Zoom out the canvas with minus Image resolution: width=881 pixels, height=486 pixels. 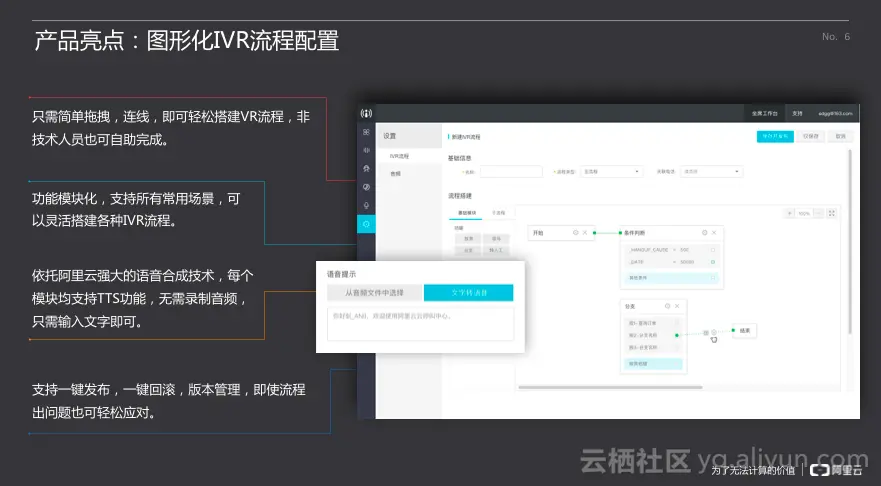[819, 214]
